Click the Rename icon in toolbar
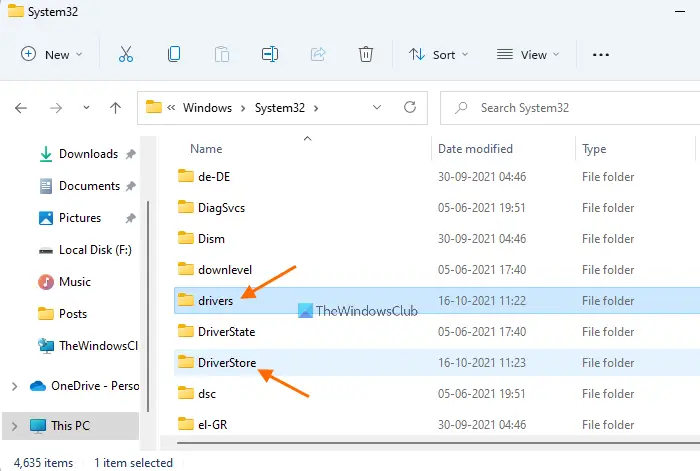 270,54
